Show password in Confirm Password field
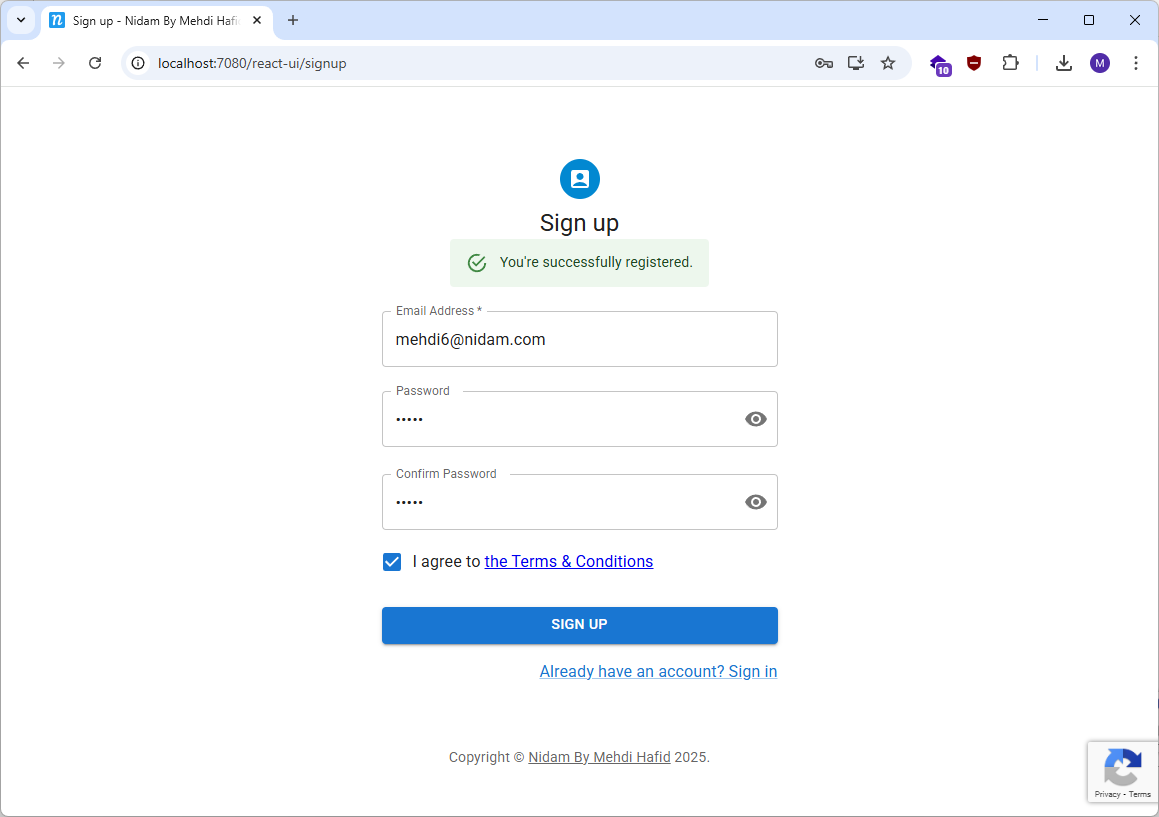 (756, 502)
